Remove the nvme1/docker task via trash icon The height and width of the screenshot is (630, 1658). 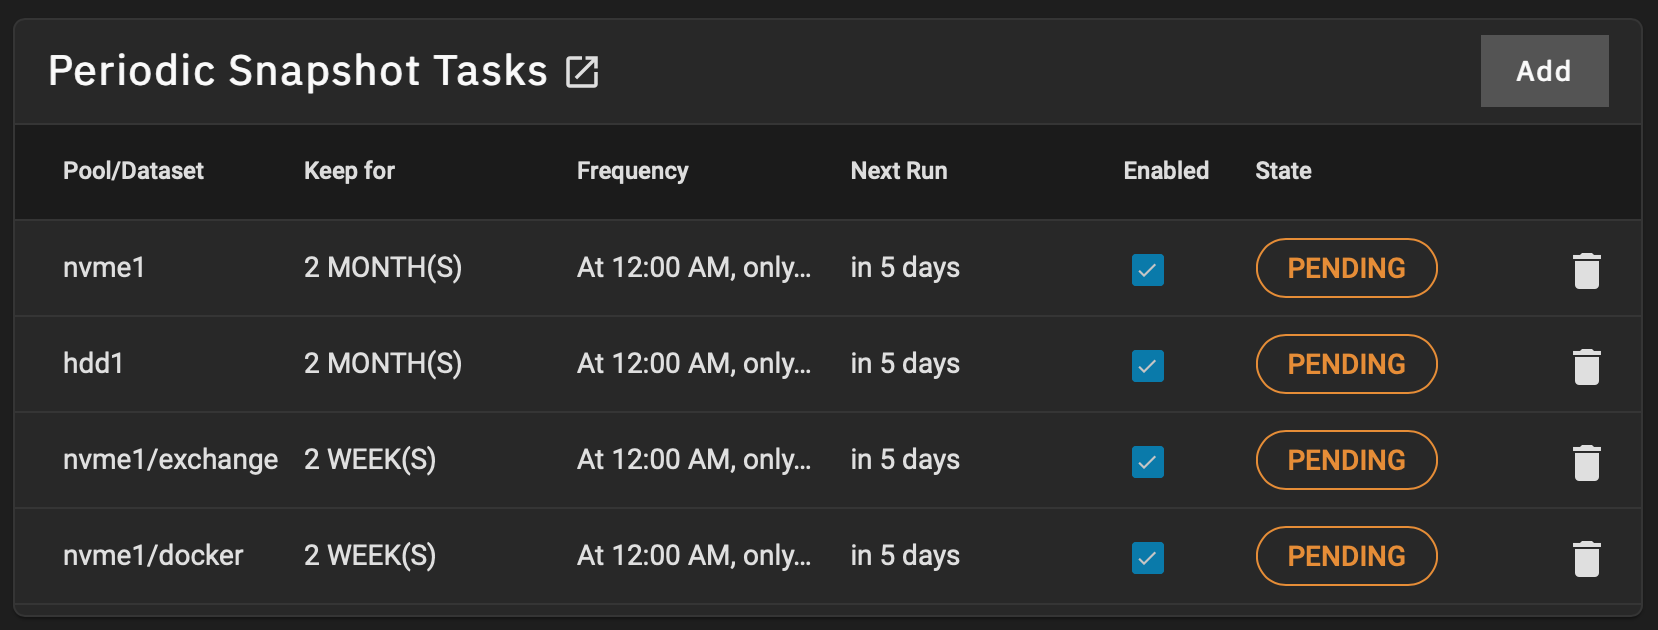coord(1586,558)
